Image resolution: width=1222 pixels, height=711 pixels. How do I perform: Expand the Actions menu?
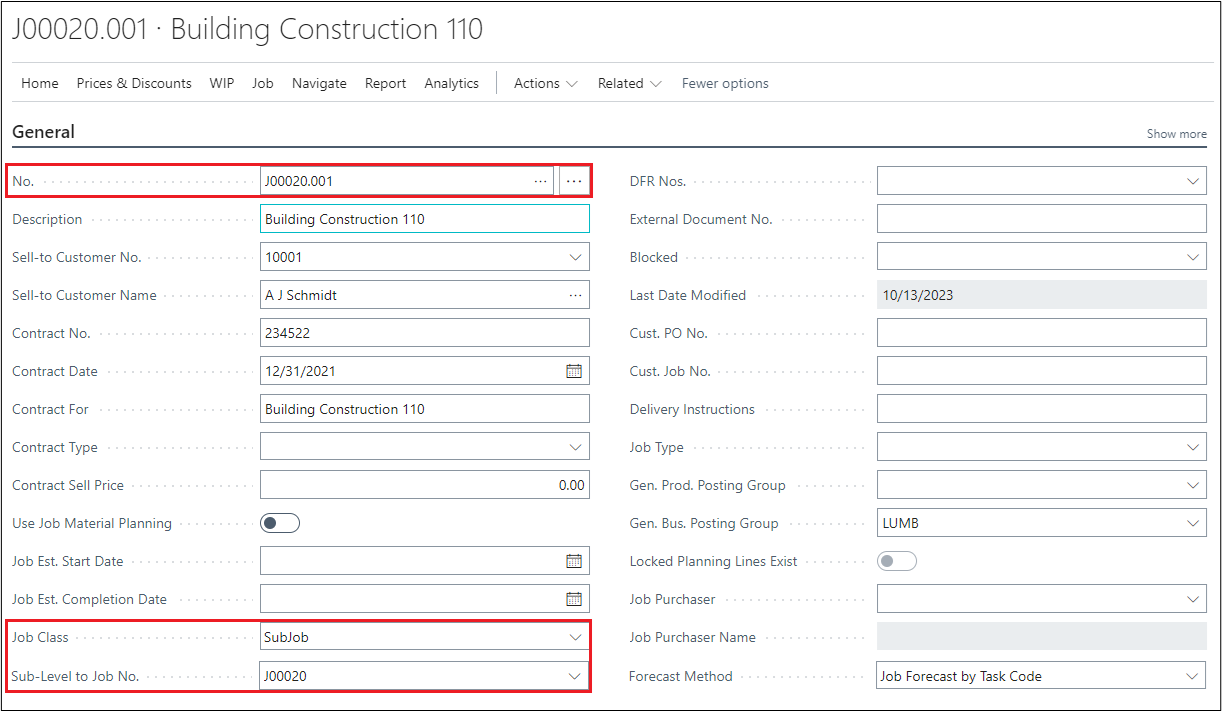coord(545,83)
